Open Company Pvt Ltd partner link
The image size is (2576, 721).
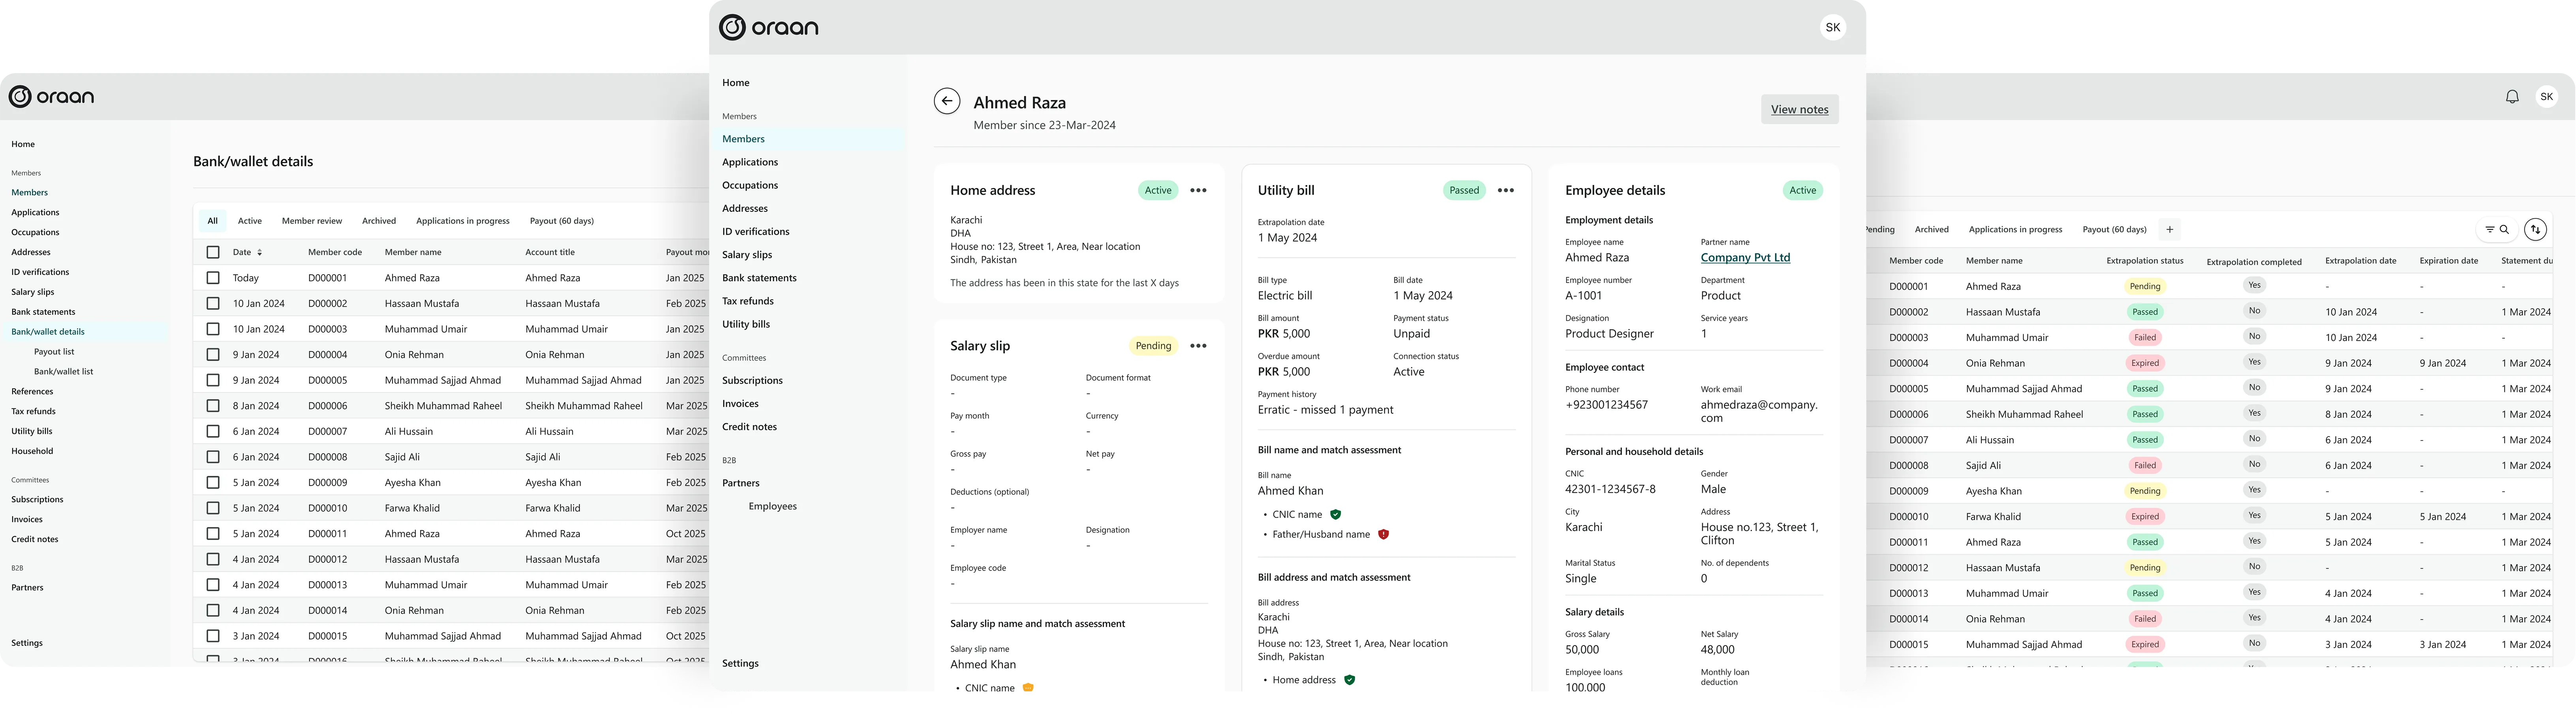pyautogui.click(x=1745, y=257)
